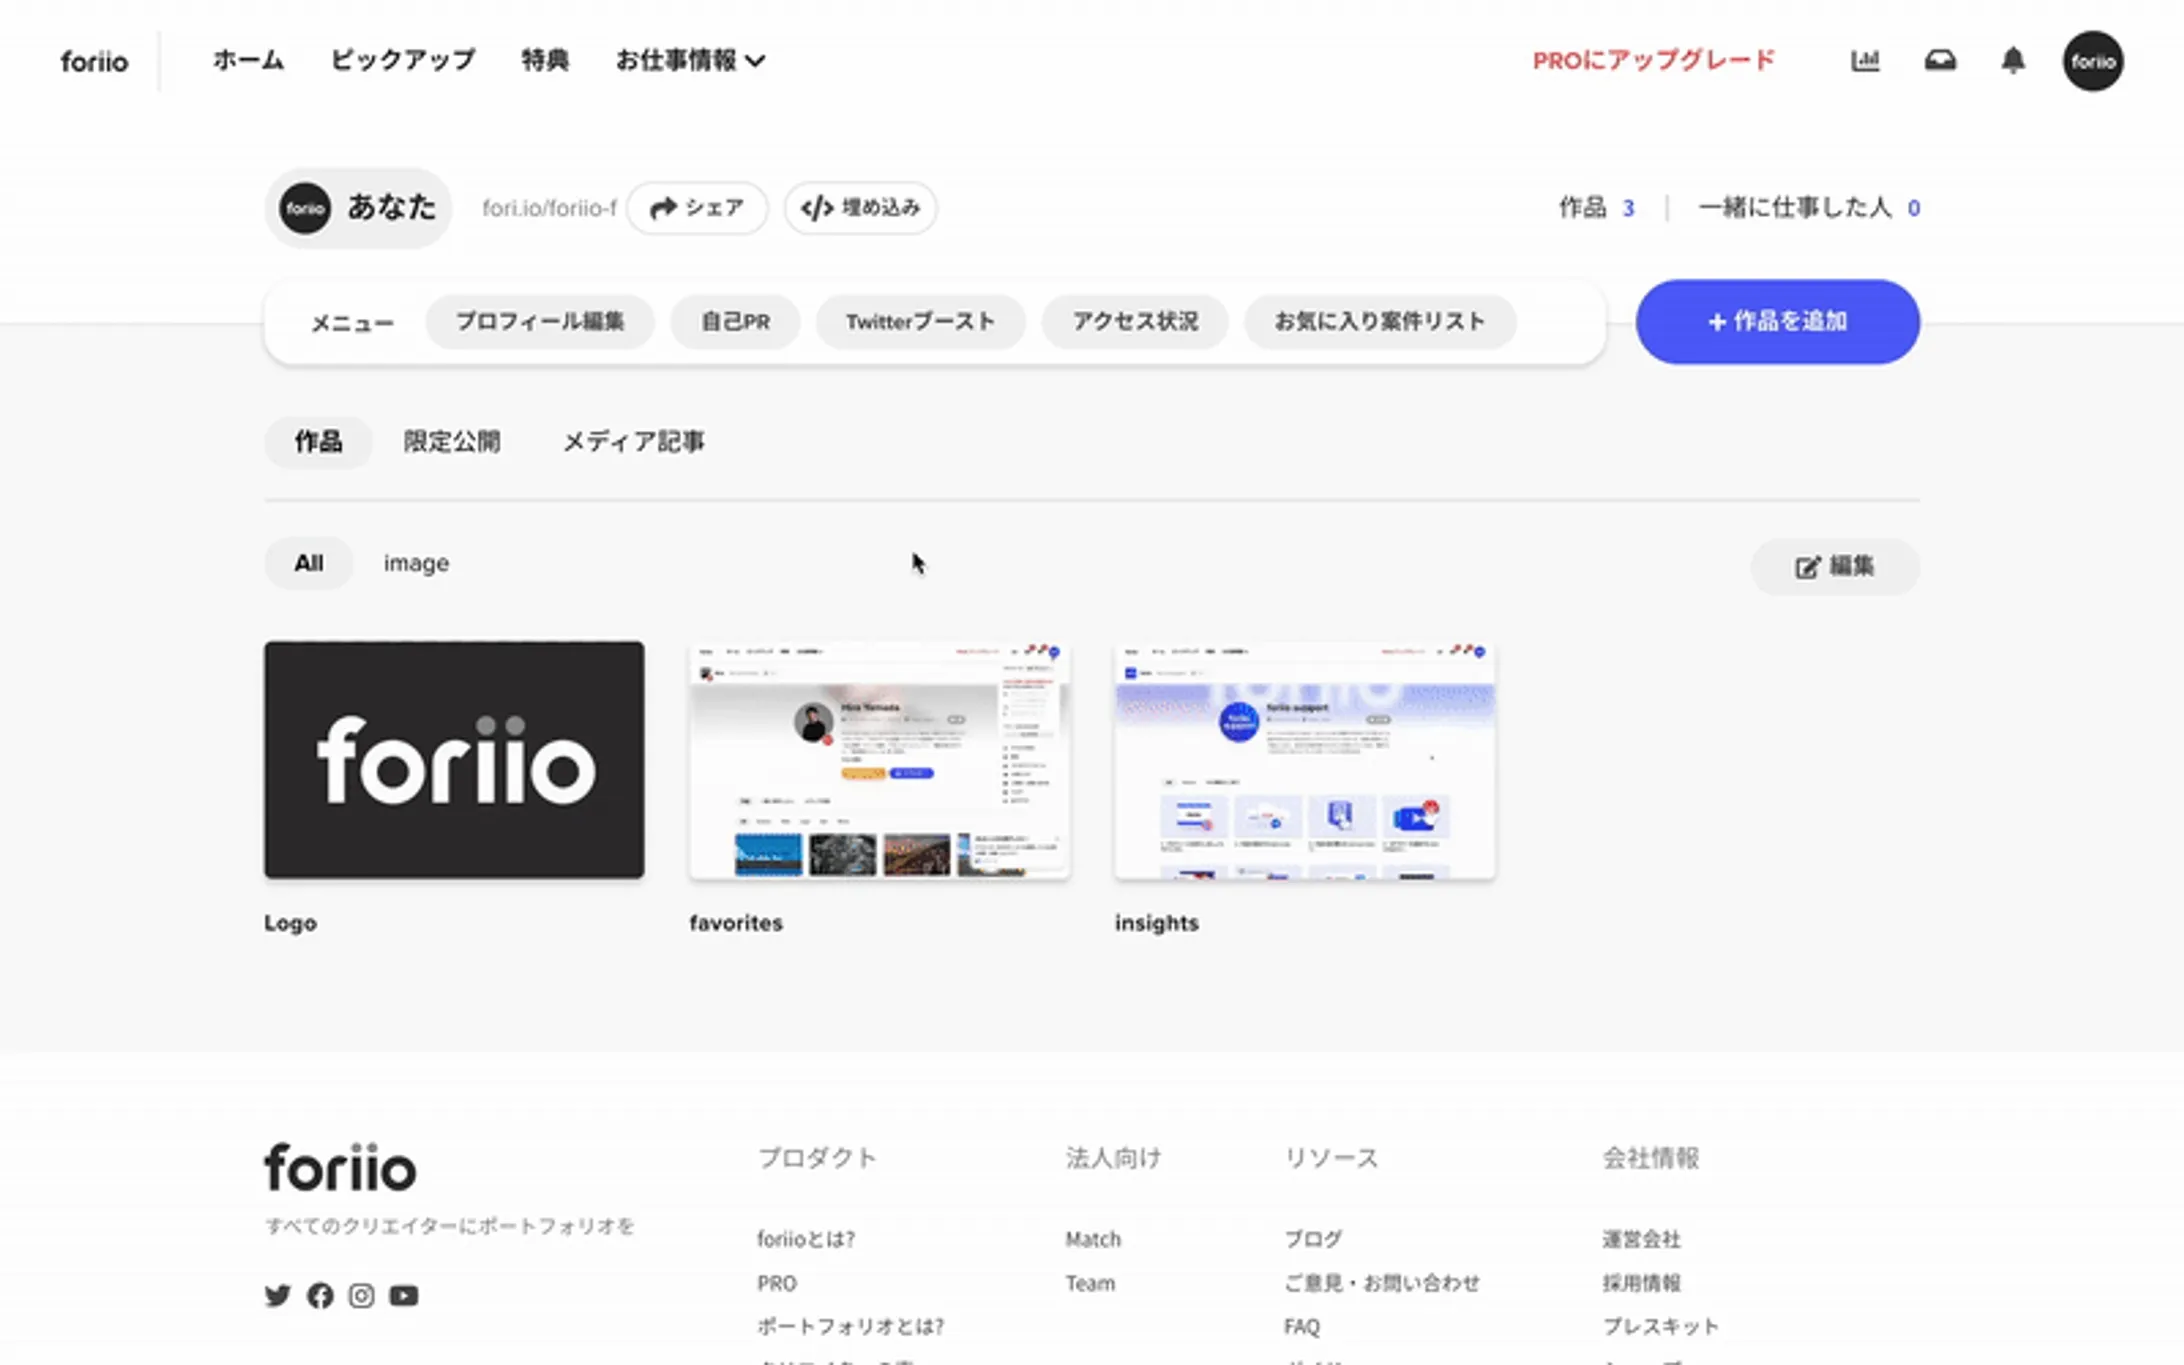Screen dimensions: 2184x1365
Task: Select the image filter
Action: coord(416,564)
